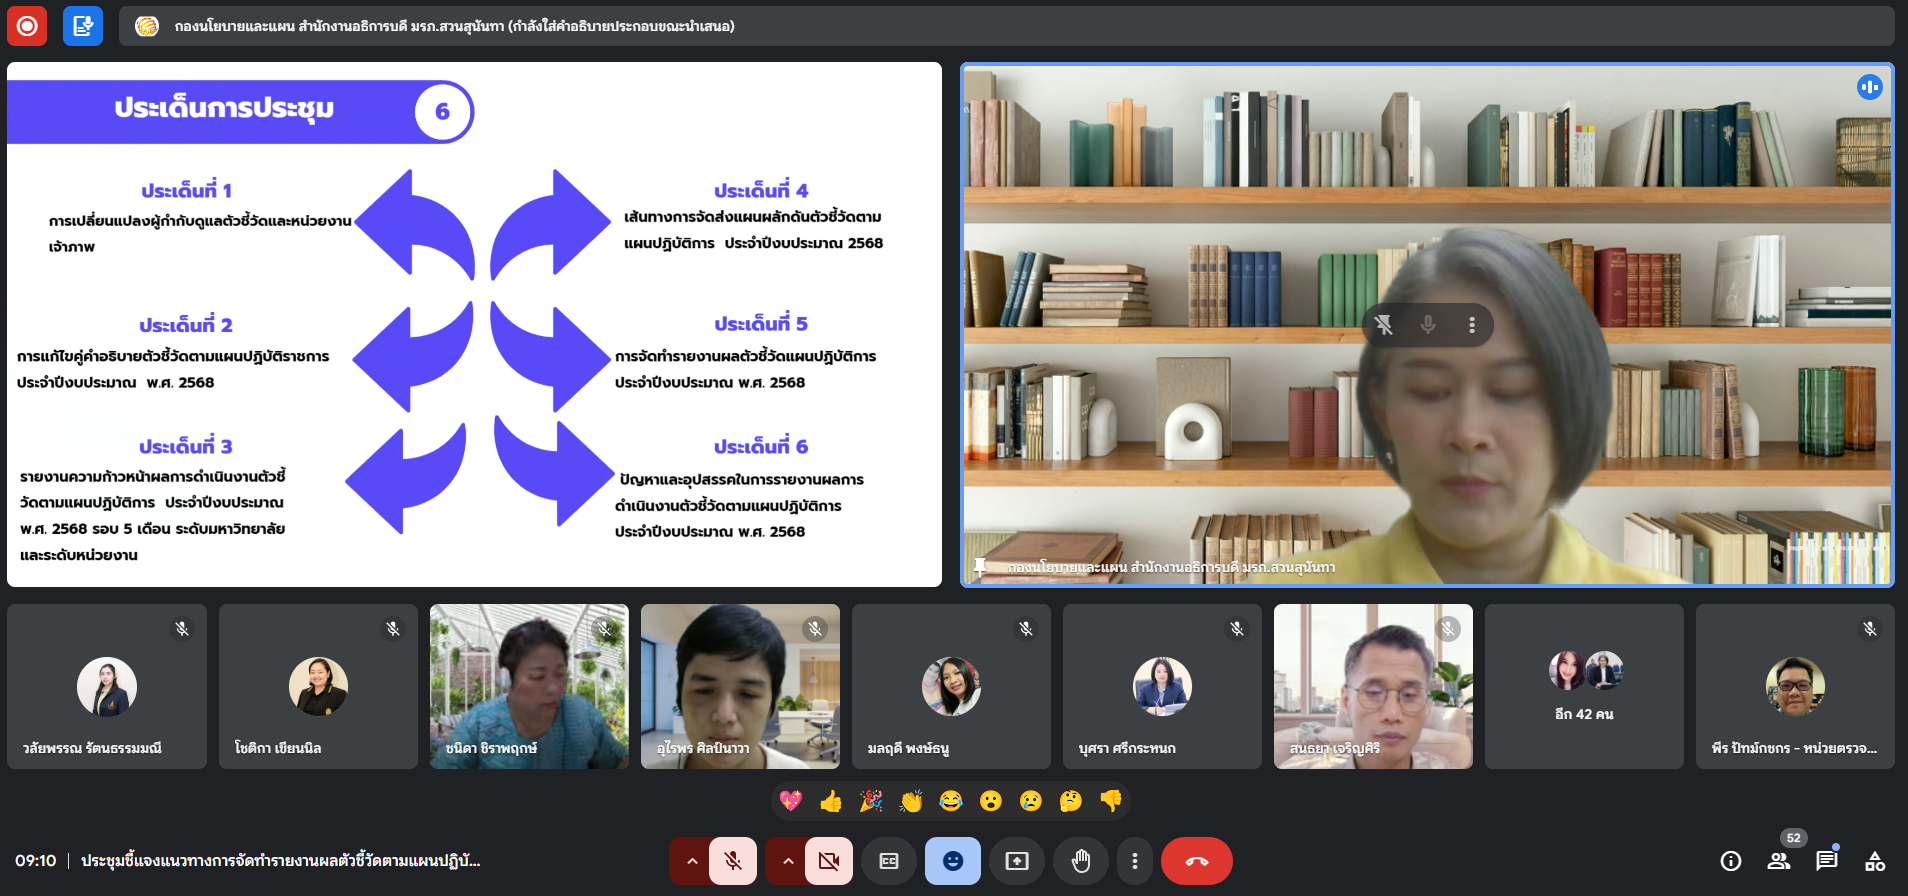Viewport: 1908px width, 896px height.
Task: Open more options in bottom toolbar
Action: (1134, 861)
